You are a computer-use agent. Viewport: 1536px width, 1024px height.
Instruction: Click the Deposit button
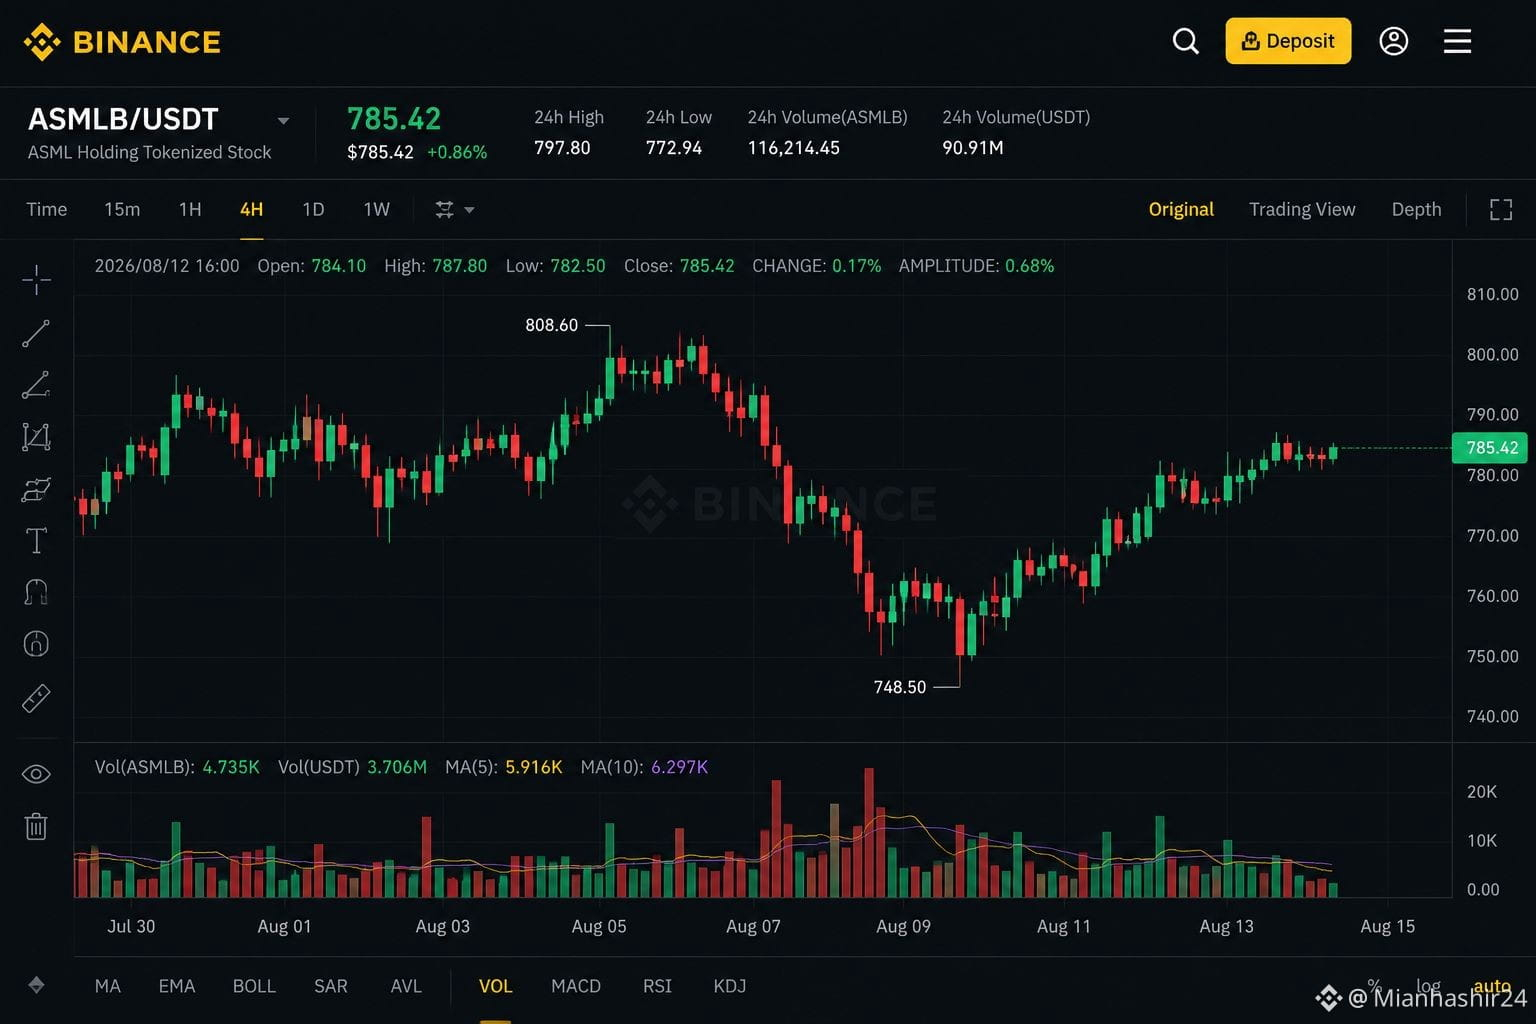click(1288, 41)
